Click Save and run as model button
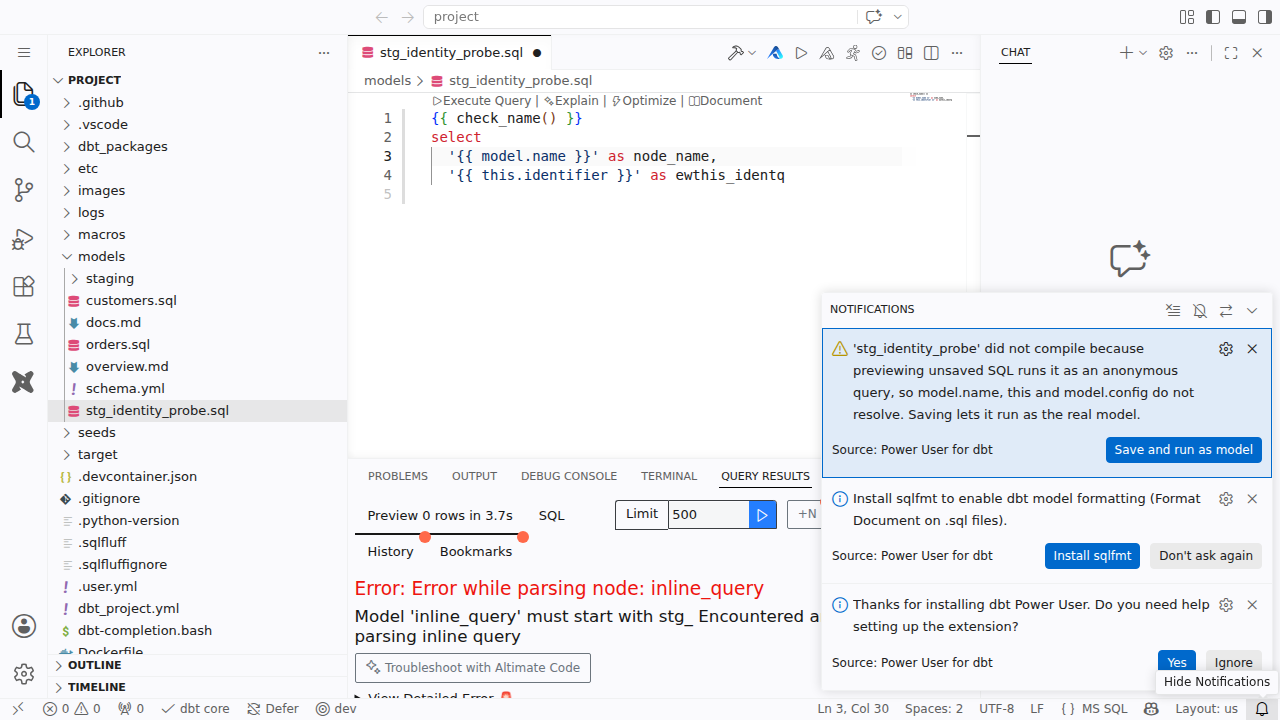The width and height of the screenshot is (1280, 720). click(1184, 450)
